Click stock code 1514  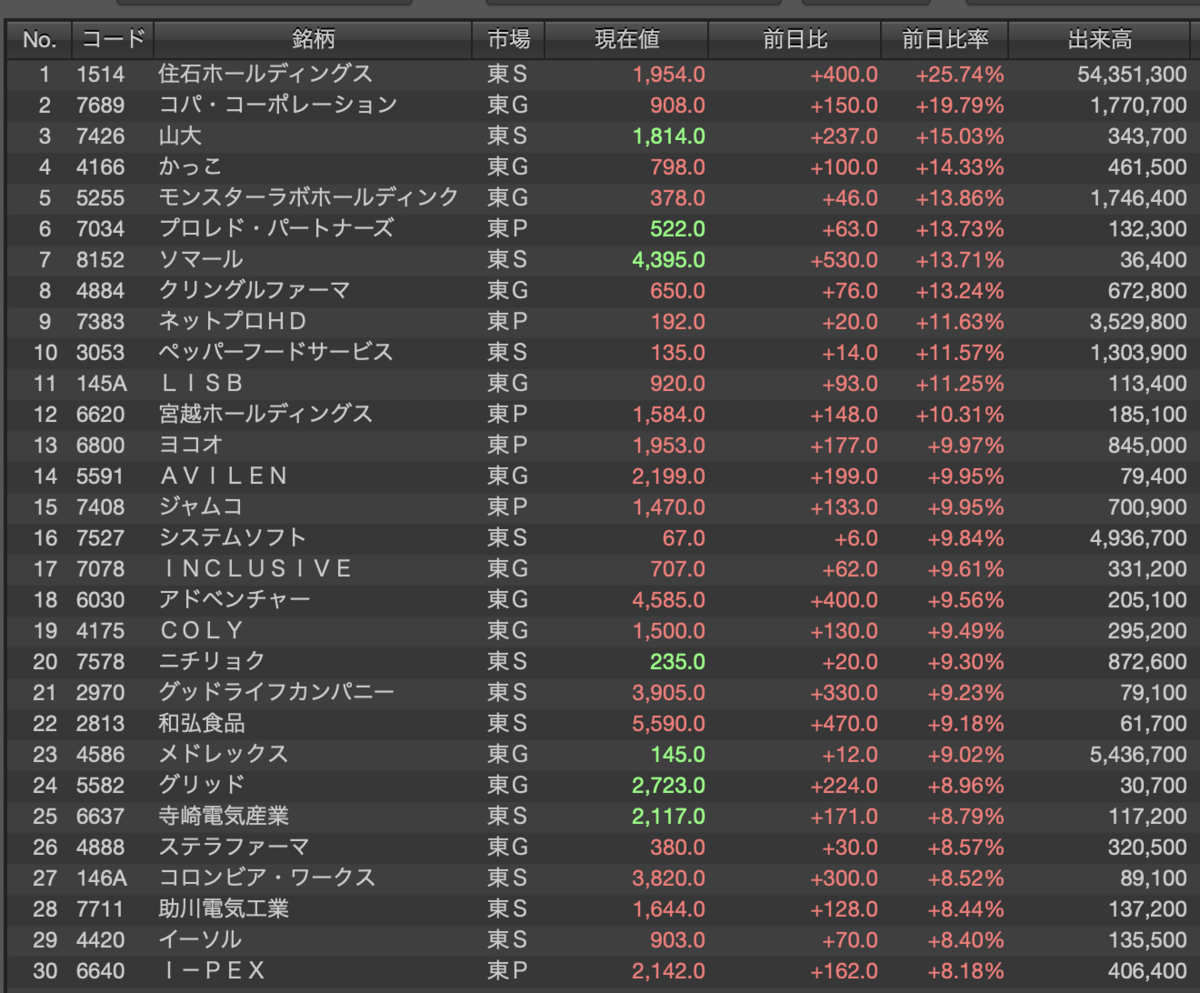(x=100, y=74)
